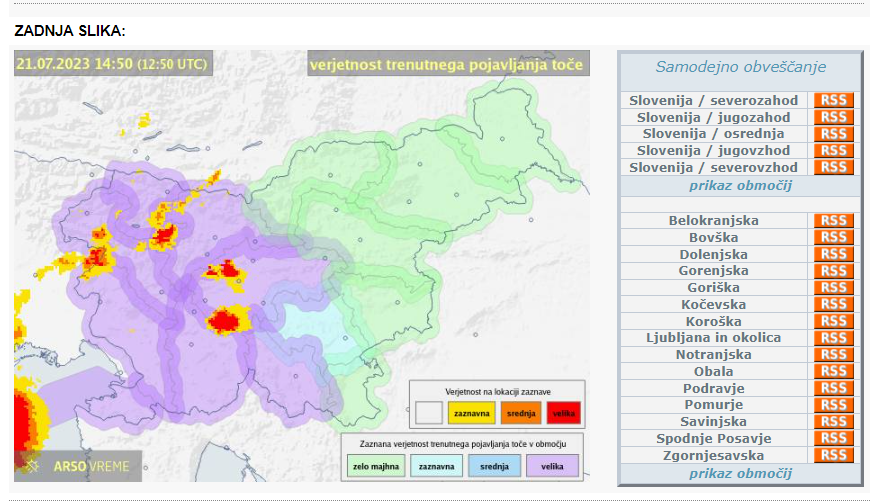Open the bottom 'prikaz območij' link

pyautogui.click(x=740, y=473)
